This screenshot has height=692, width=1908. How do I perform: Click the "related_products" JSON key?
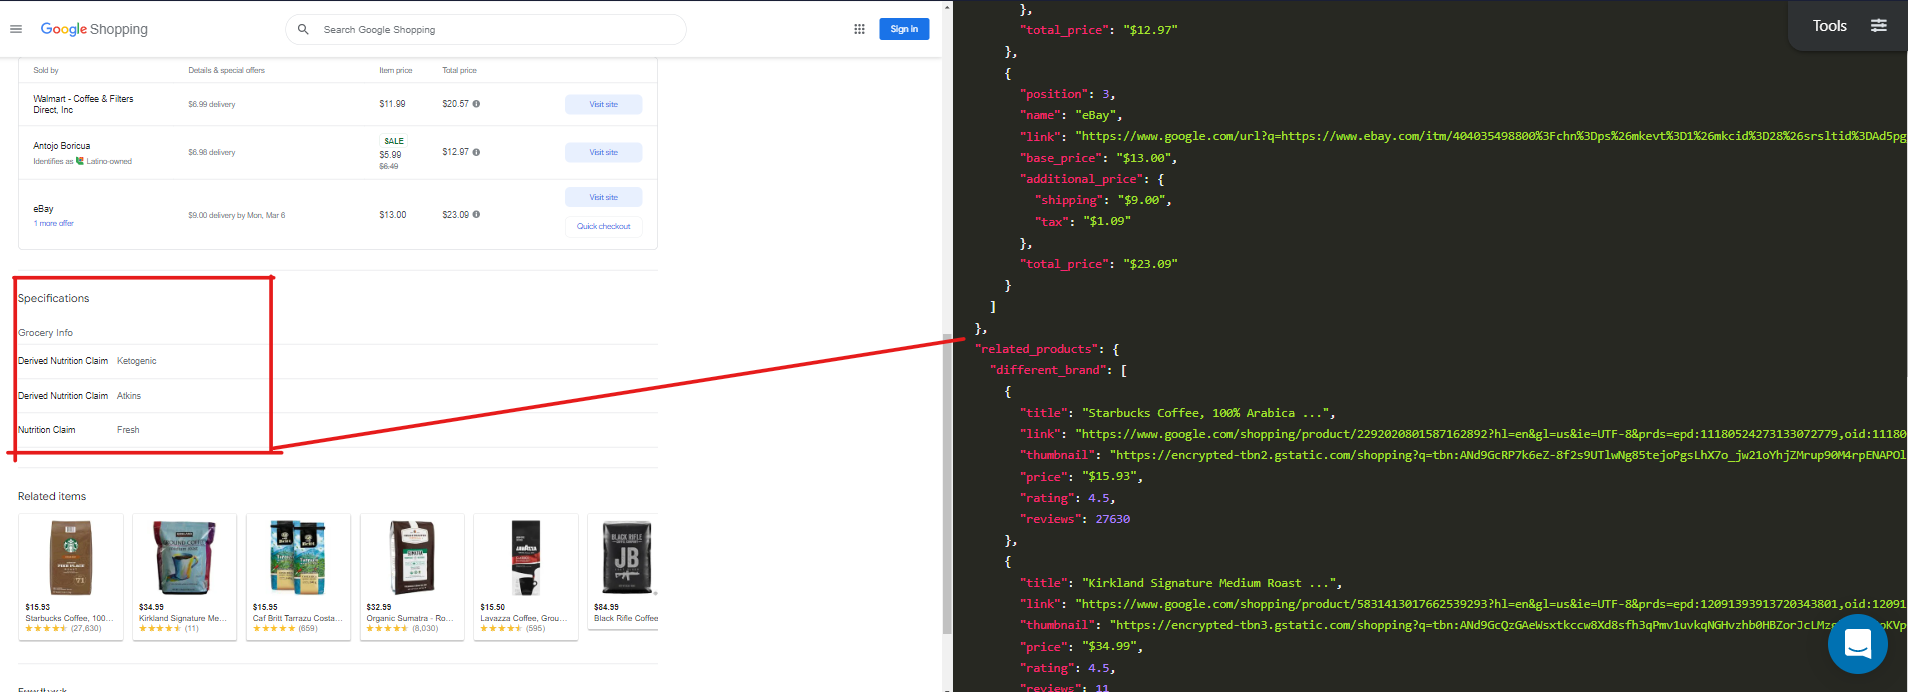pyautogui.click(x=1036, y=349)
